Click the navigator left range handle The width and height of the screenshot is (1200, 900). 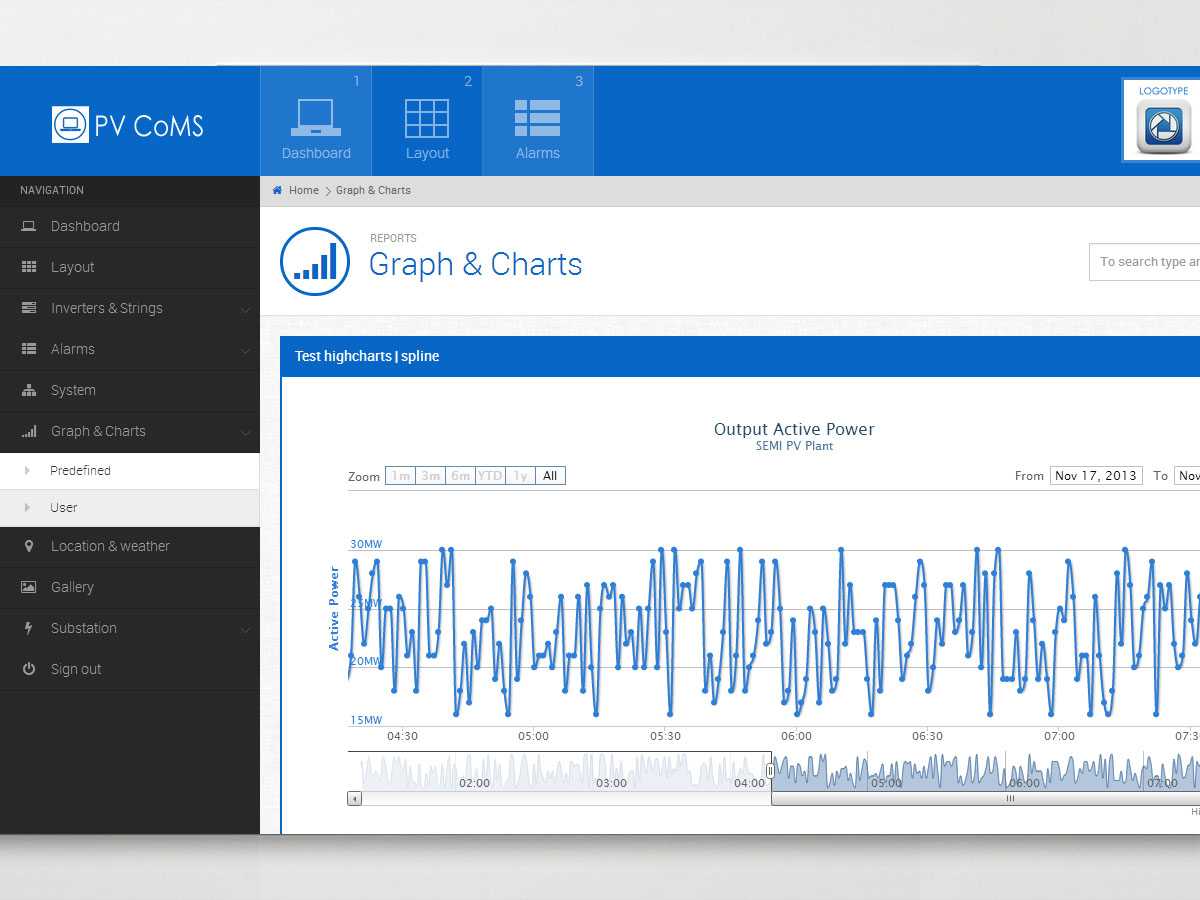tap(770, 771)
